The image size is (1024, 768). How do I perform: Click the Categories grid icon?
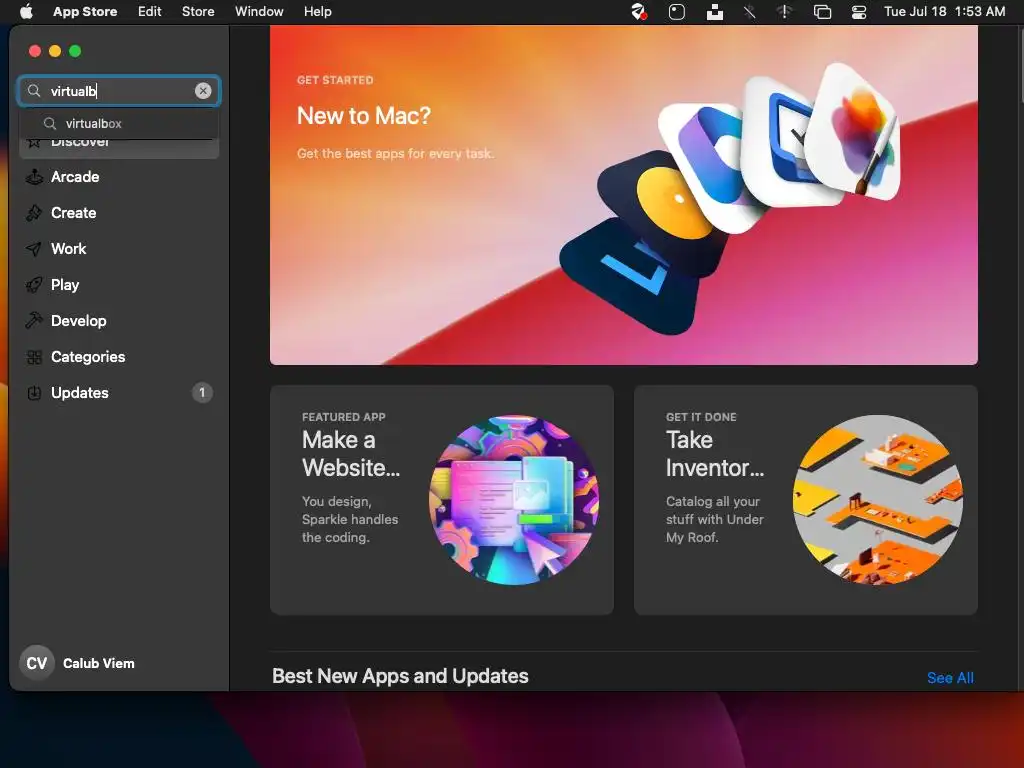click(34, 357)
